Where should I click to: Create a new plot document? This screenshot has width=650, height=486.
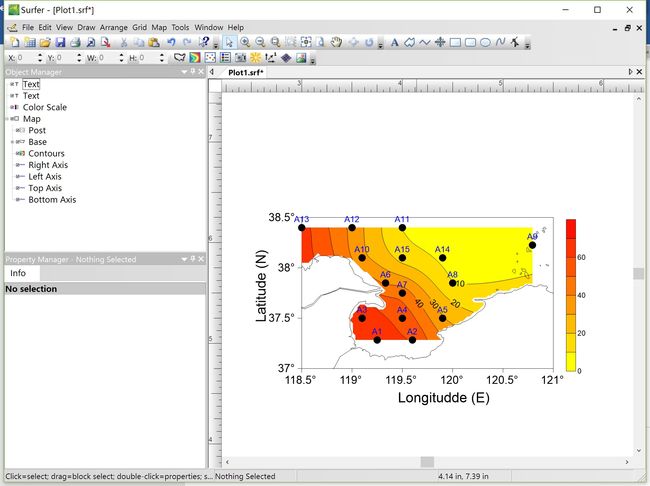pos(15,42)
